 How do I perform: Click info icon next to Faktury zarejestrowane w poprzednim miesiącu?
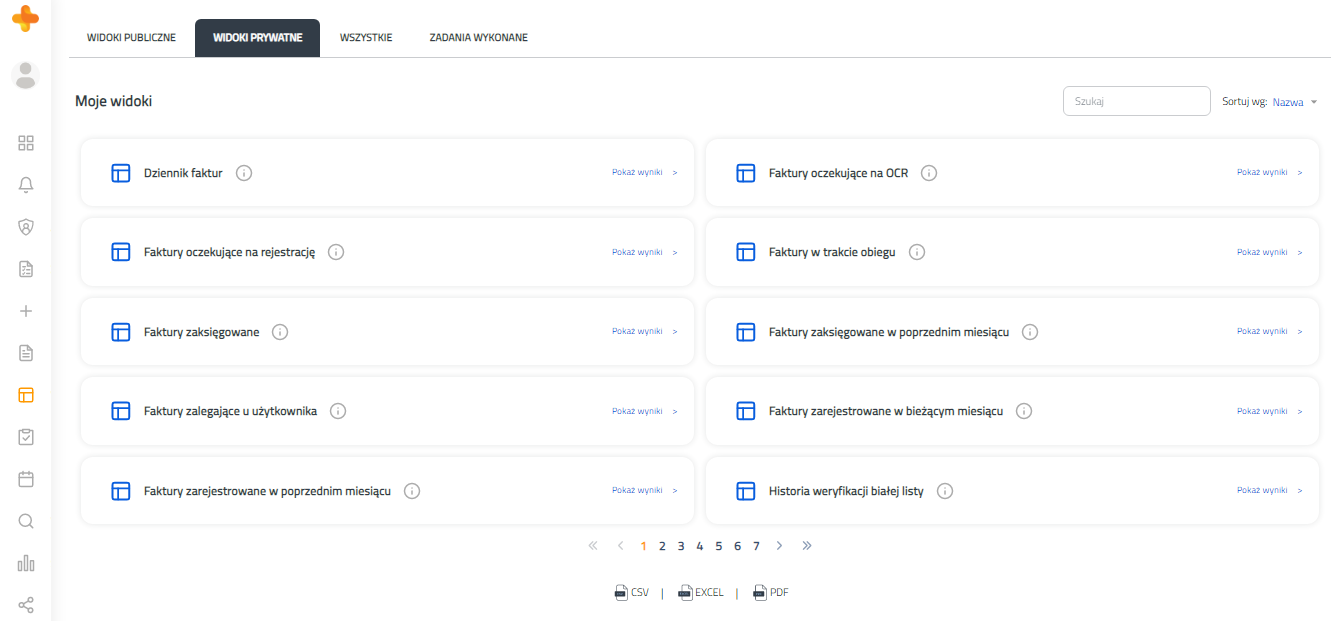tap(412, 491)
